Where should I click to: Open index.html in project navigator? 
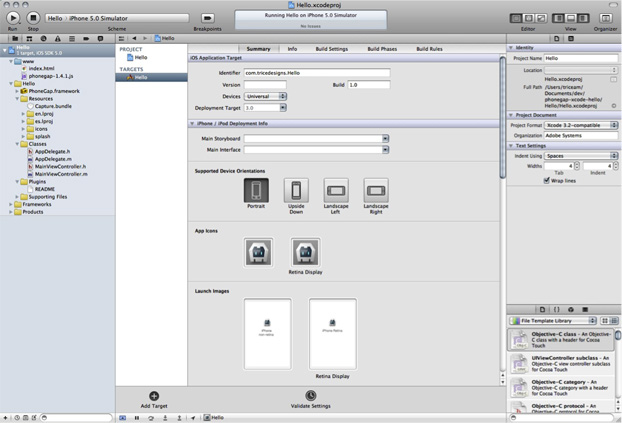tap(41, 68)
